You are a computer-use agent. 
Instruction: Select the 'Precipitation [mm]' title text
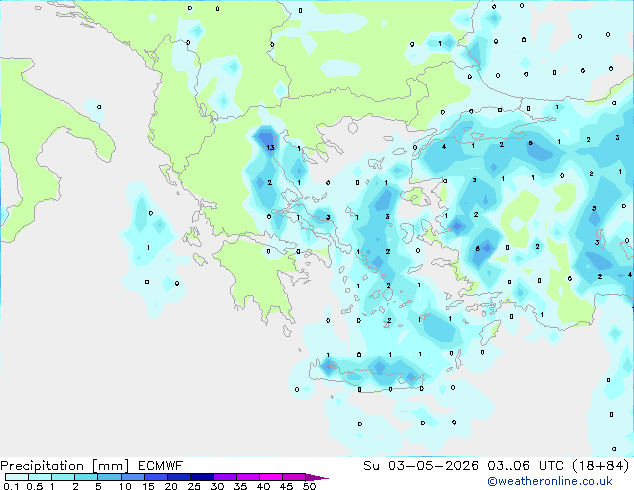click(x=65, y=466)
